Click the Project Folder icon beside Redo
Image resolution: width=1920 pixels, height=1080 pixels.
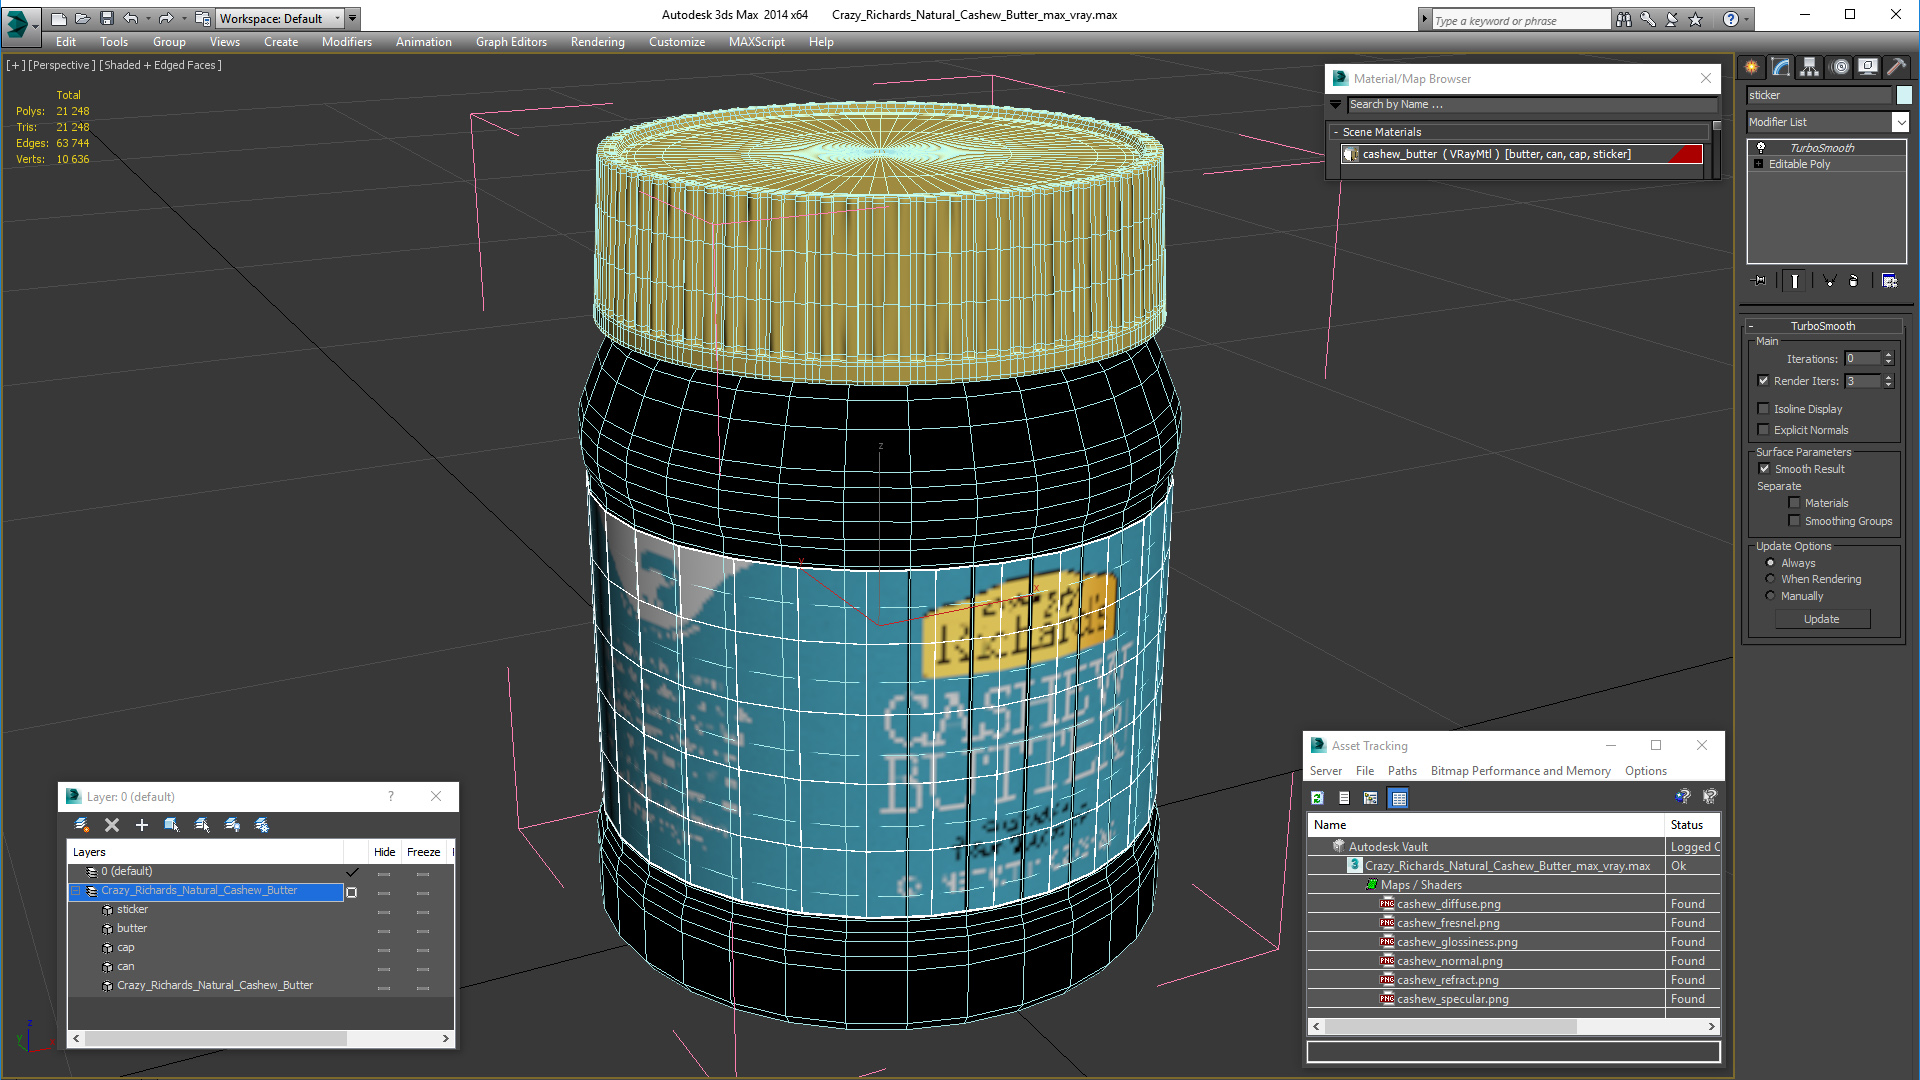point(203,18)
